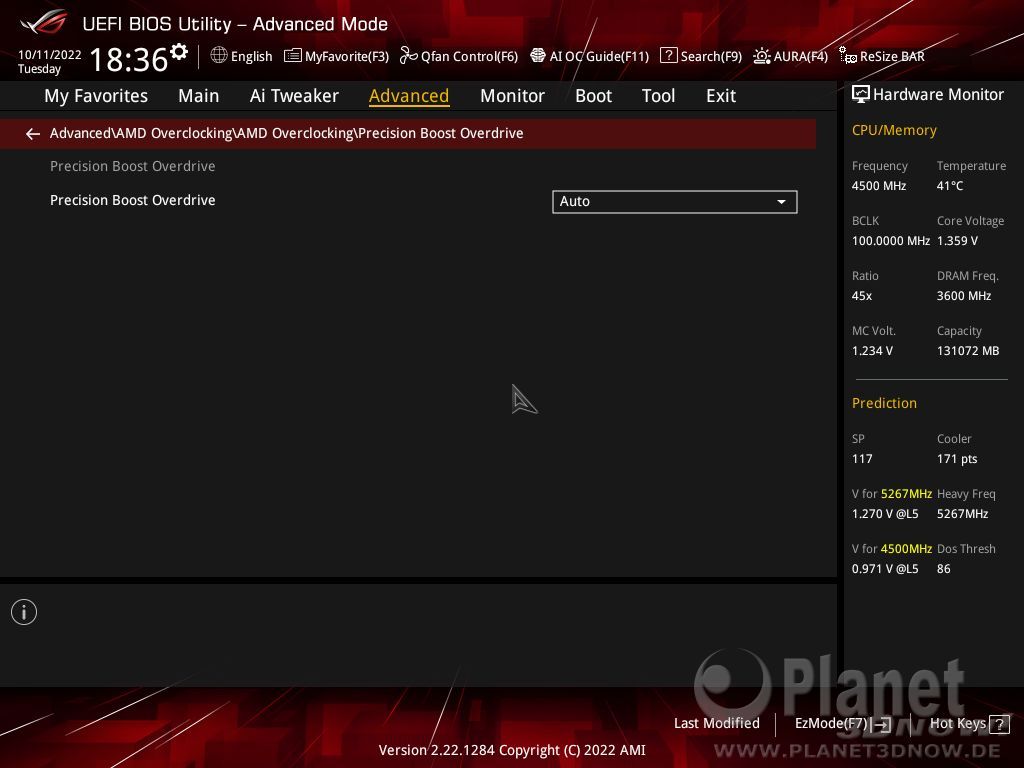Switch to EzMode(F7)
The height and width of the screenshot is (768, 1024).
[831, 724]
